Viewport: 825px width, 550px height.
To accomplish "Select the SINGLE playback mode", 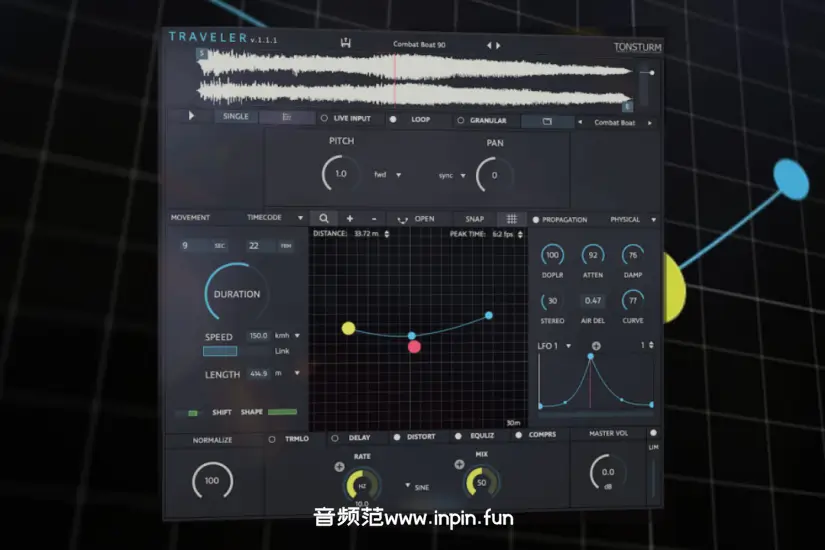I will tap(236, 116).
